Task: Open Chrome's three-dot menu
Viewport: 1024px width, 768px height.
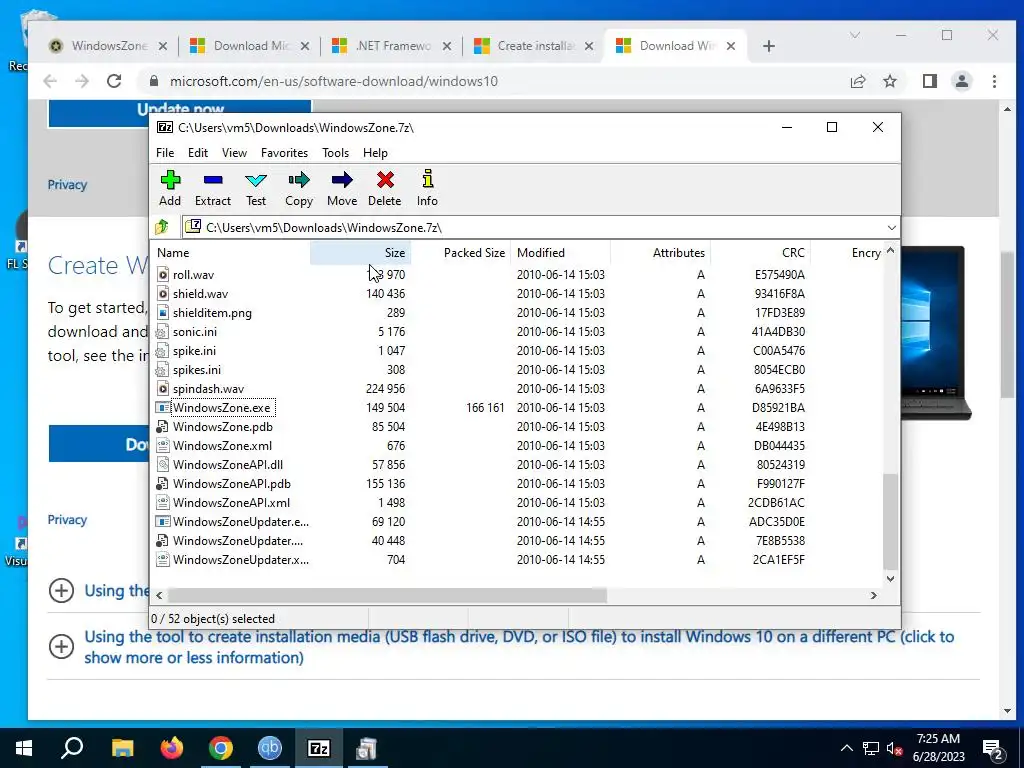Action: pyautogui.click(x=994, y=81)
